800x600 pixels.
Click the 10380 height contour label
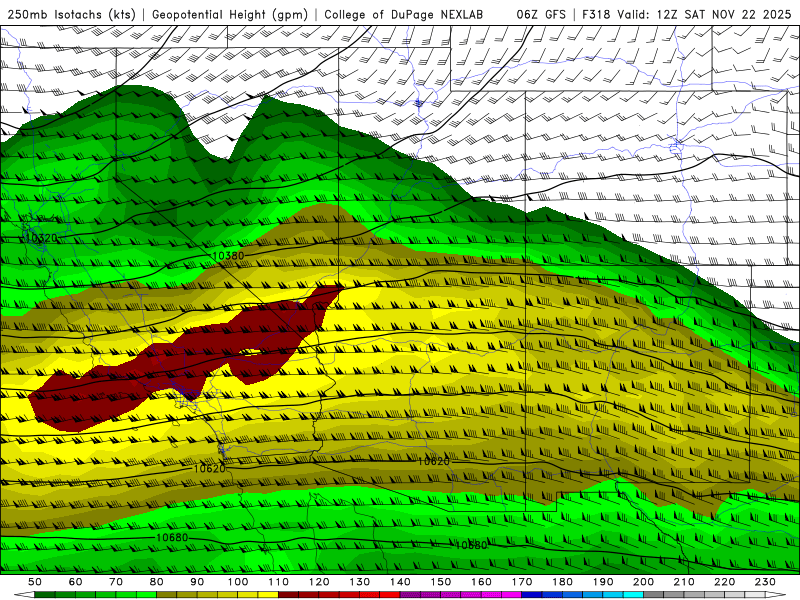pos(228,256)
